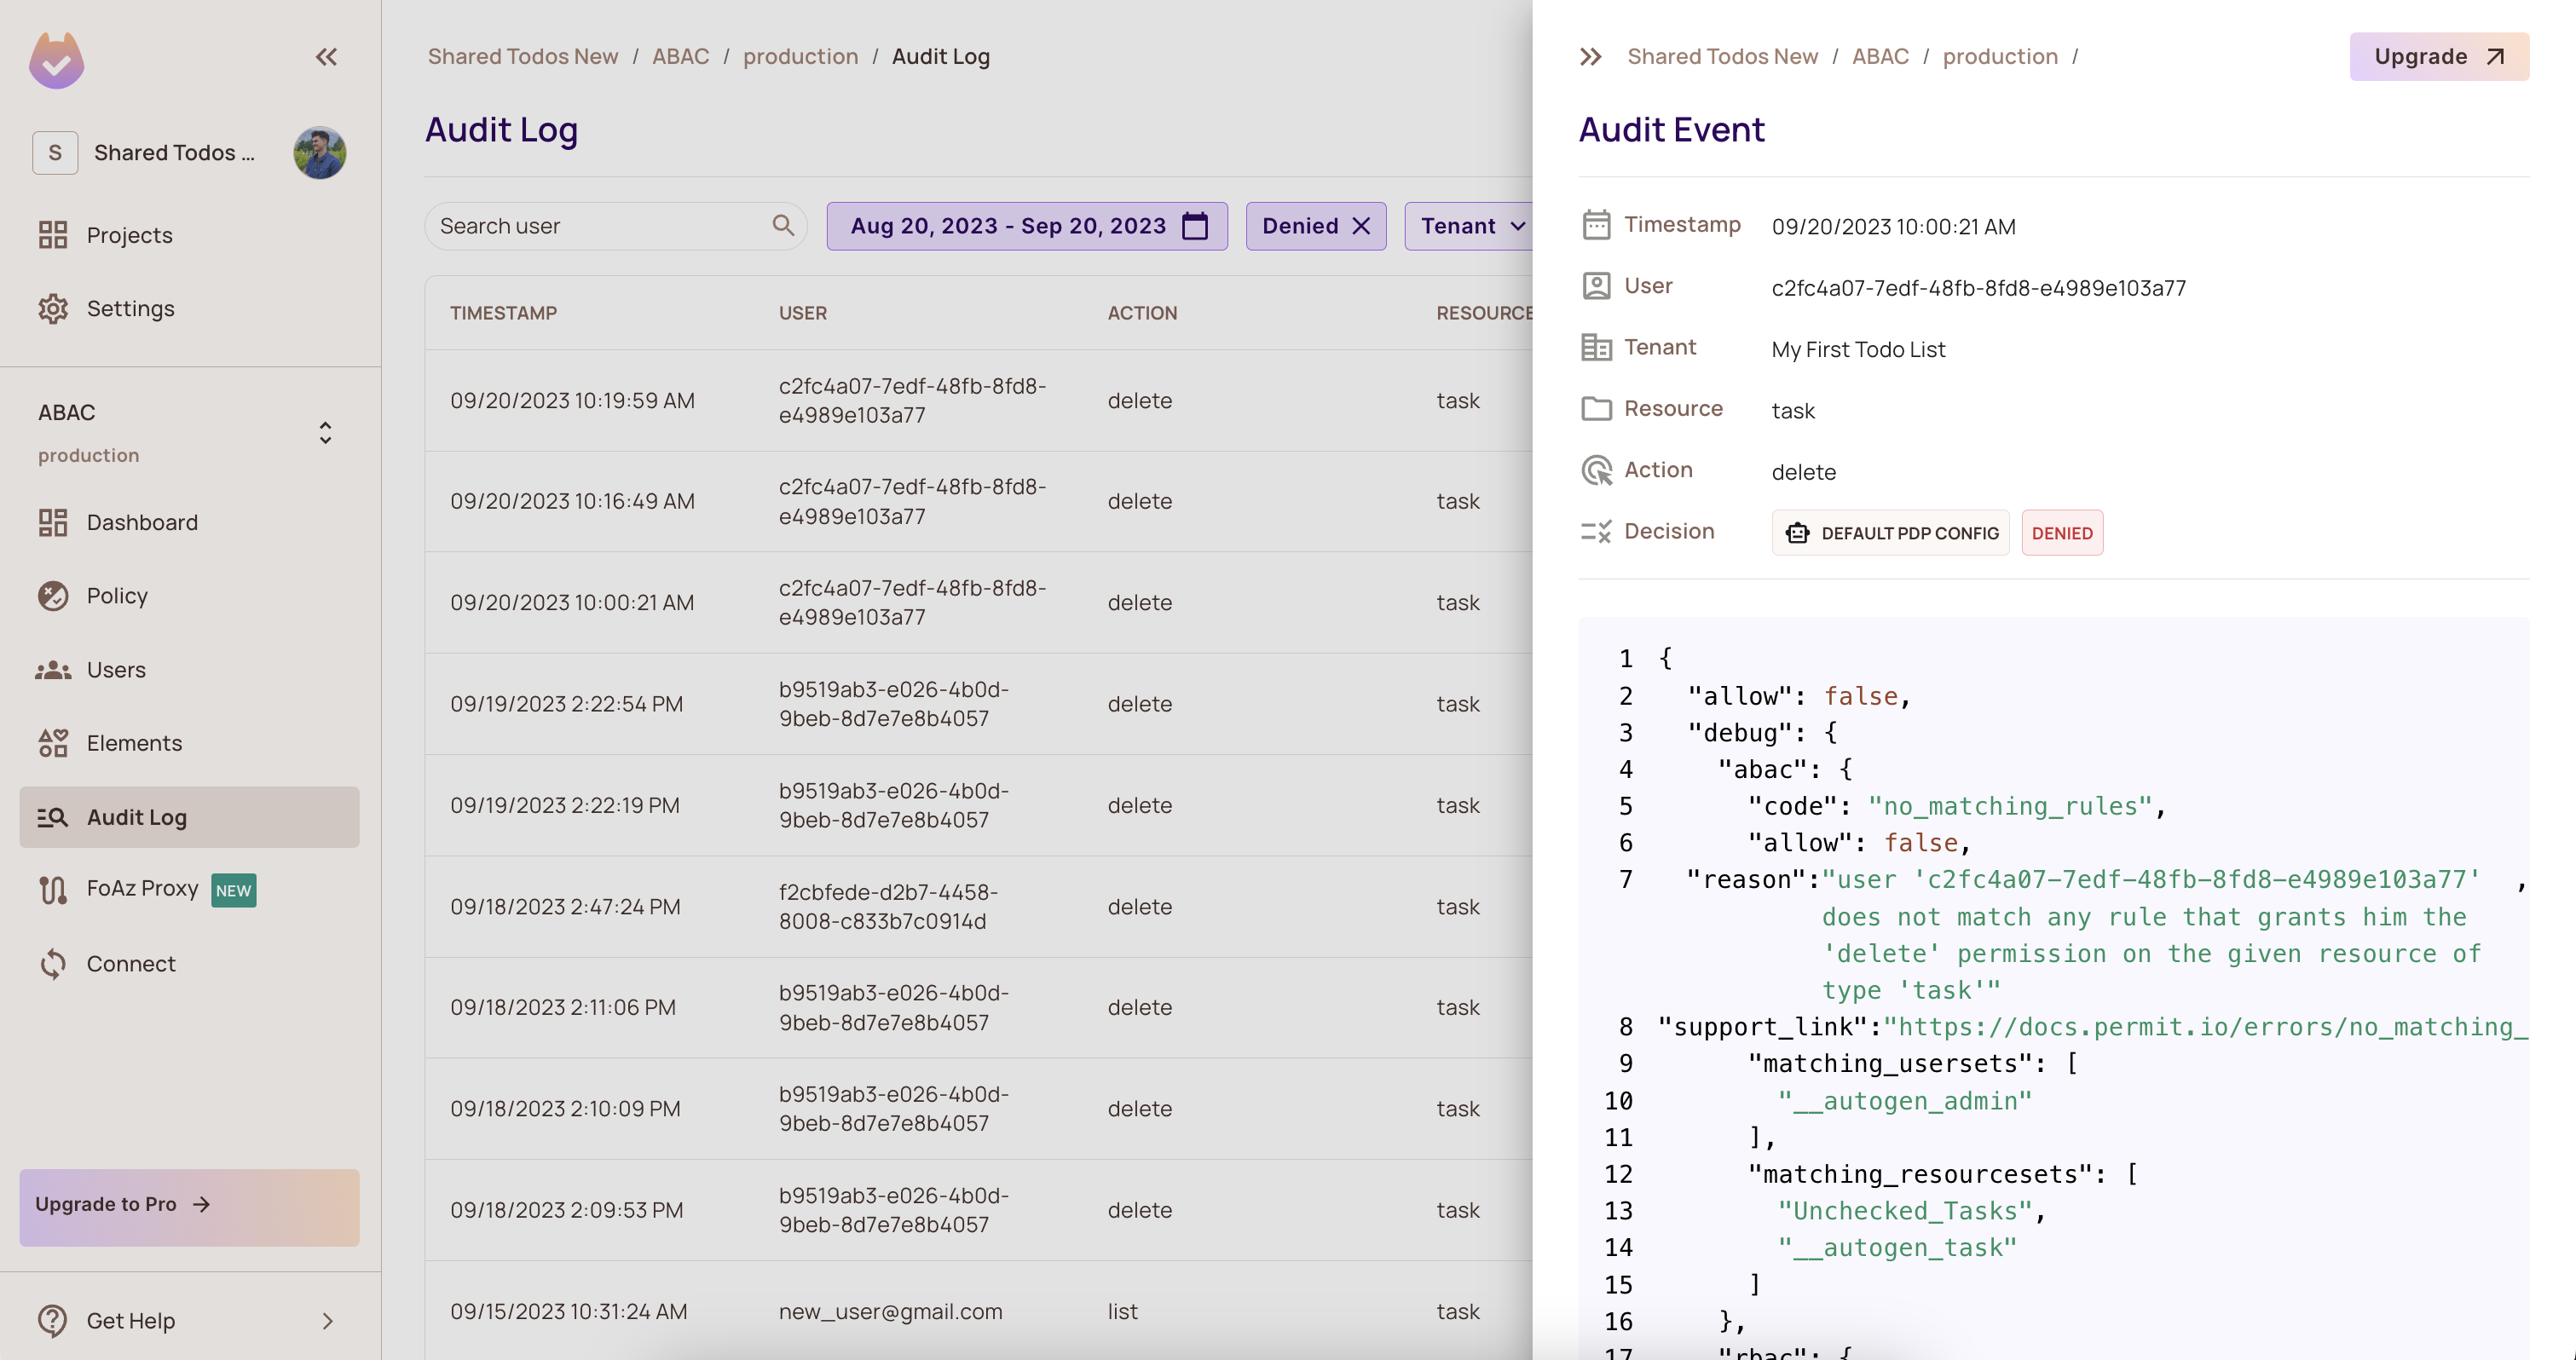Open the Users menu item
2576x1360 pixels.
116,670
